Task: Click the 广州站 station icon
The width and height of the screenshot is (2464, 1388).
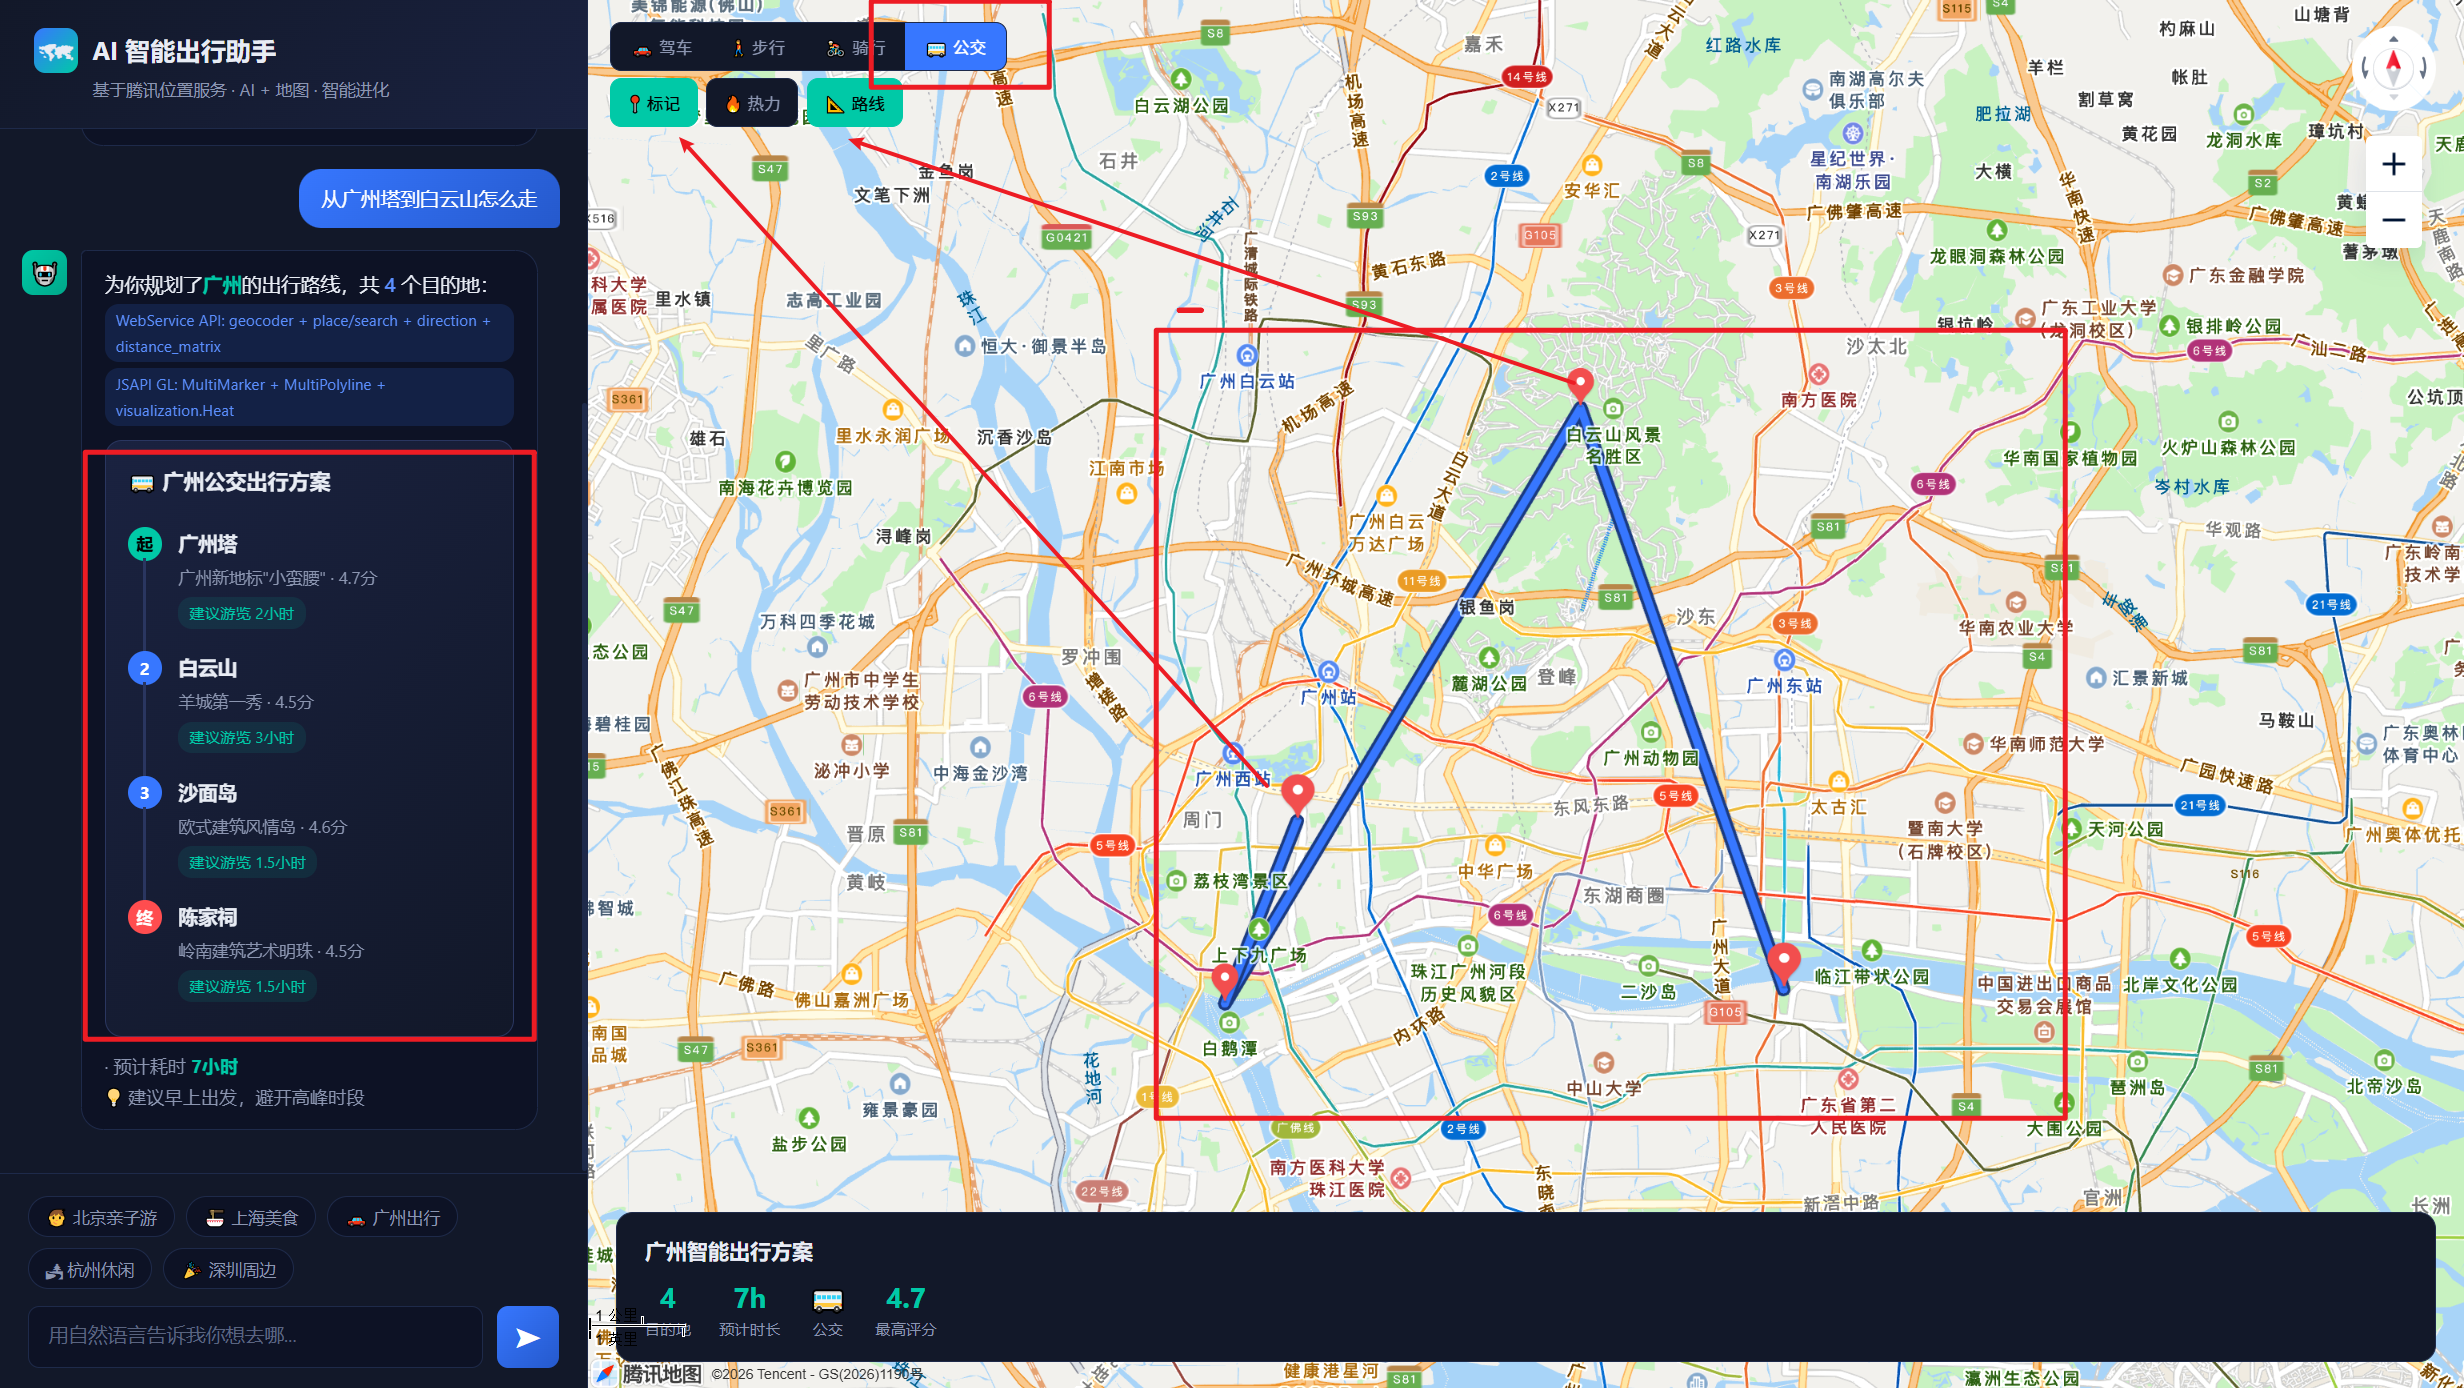Action: coord(1328,671)
